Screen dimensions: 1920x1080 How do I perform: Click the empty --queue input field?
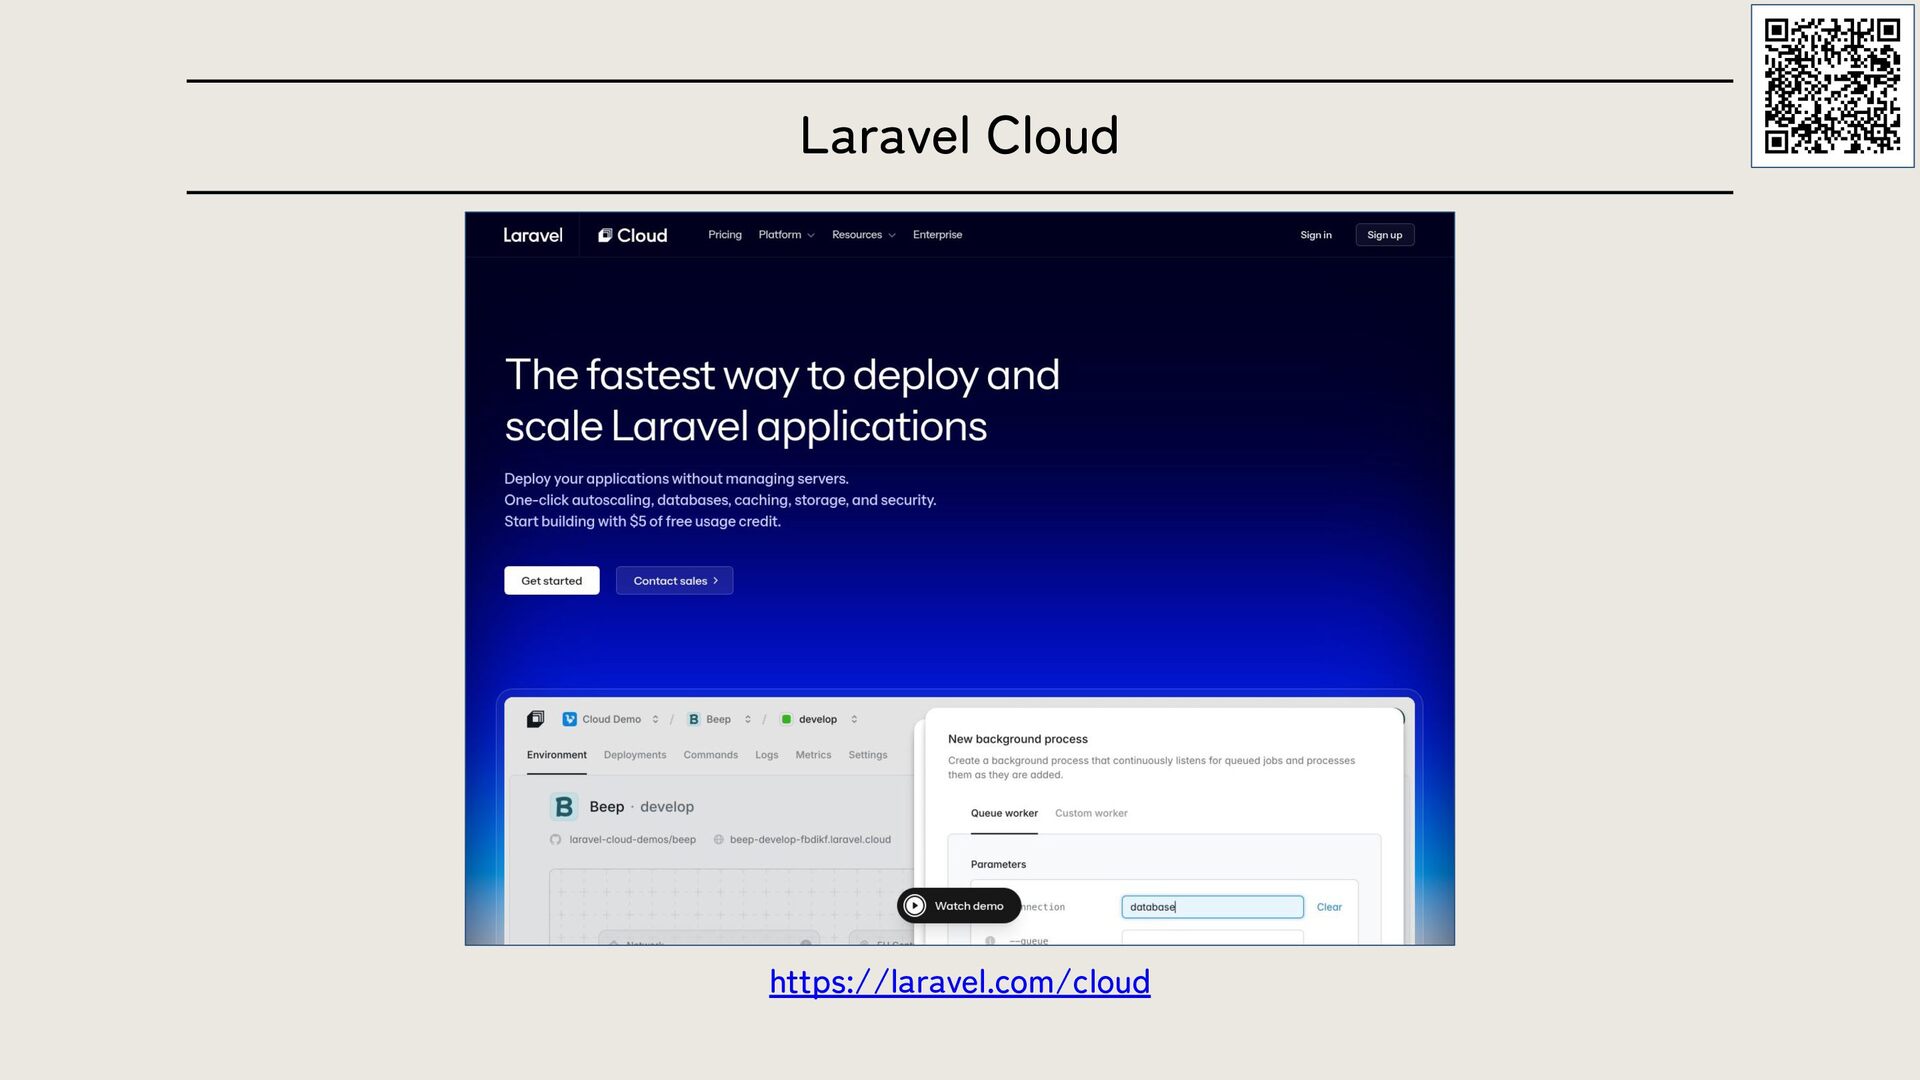click(x=1213, y=938)
